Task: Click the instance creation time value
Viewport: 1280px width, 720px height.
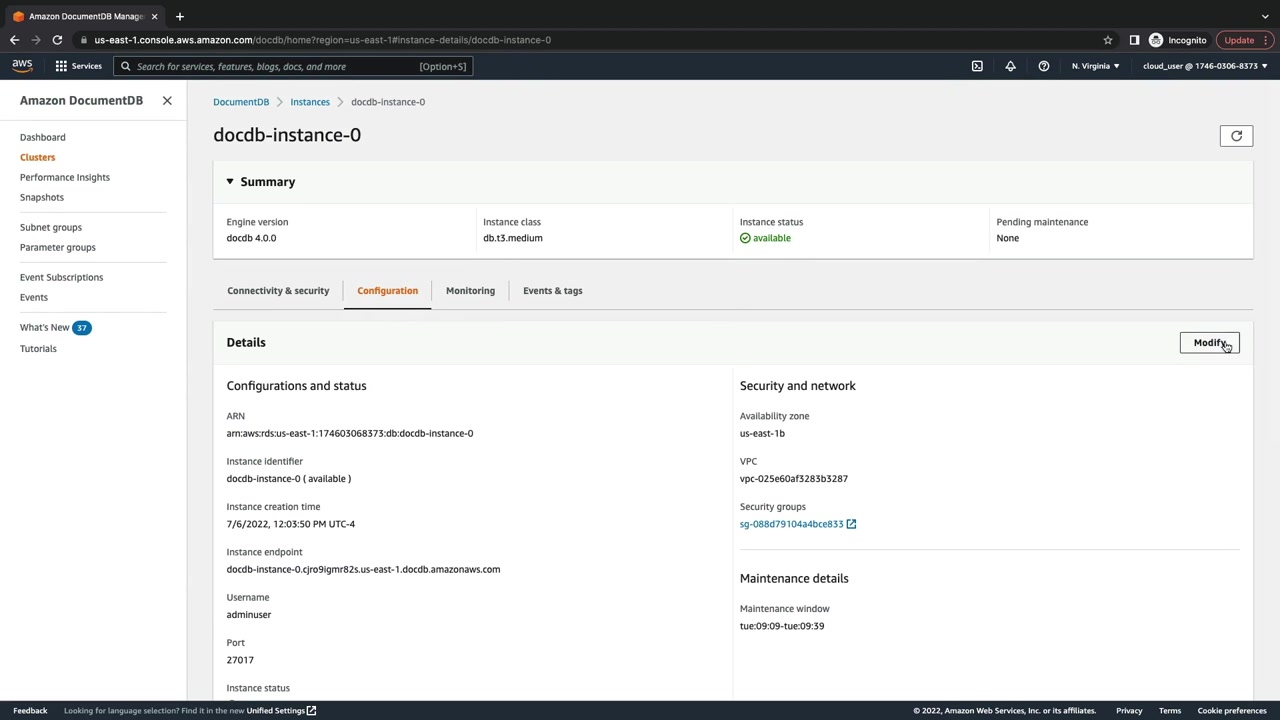Action: click(x=291, y=524)
